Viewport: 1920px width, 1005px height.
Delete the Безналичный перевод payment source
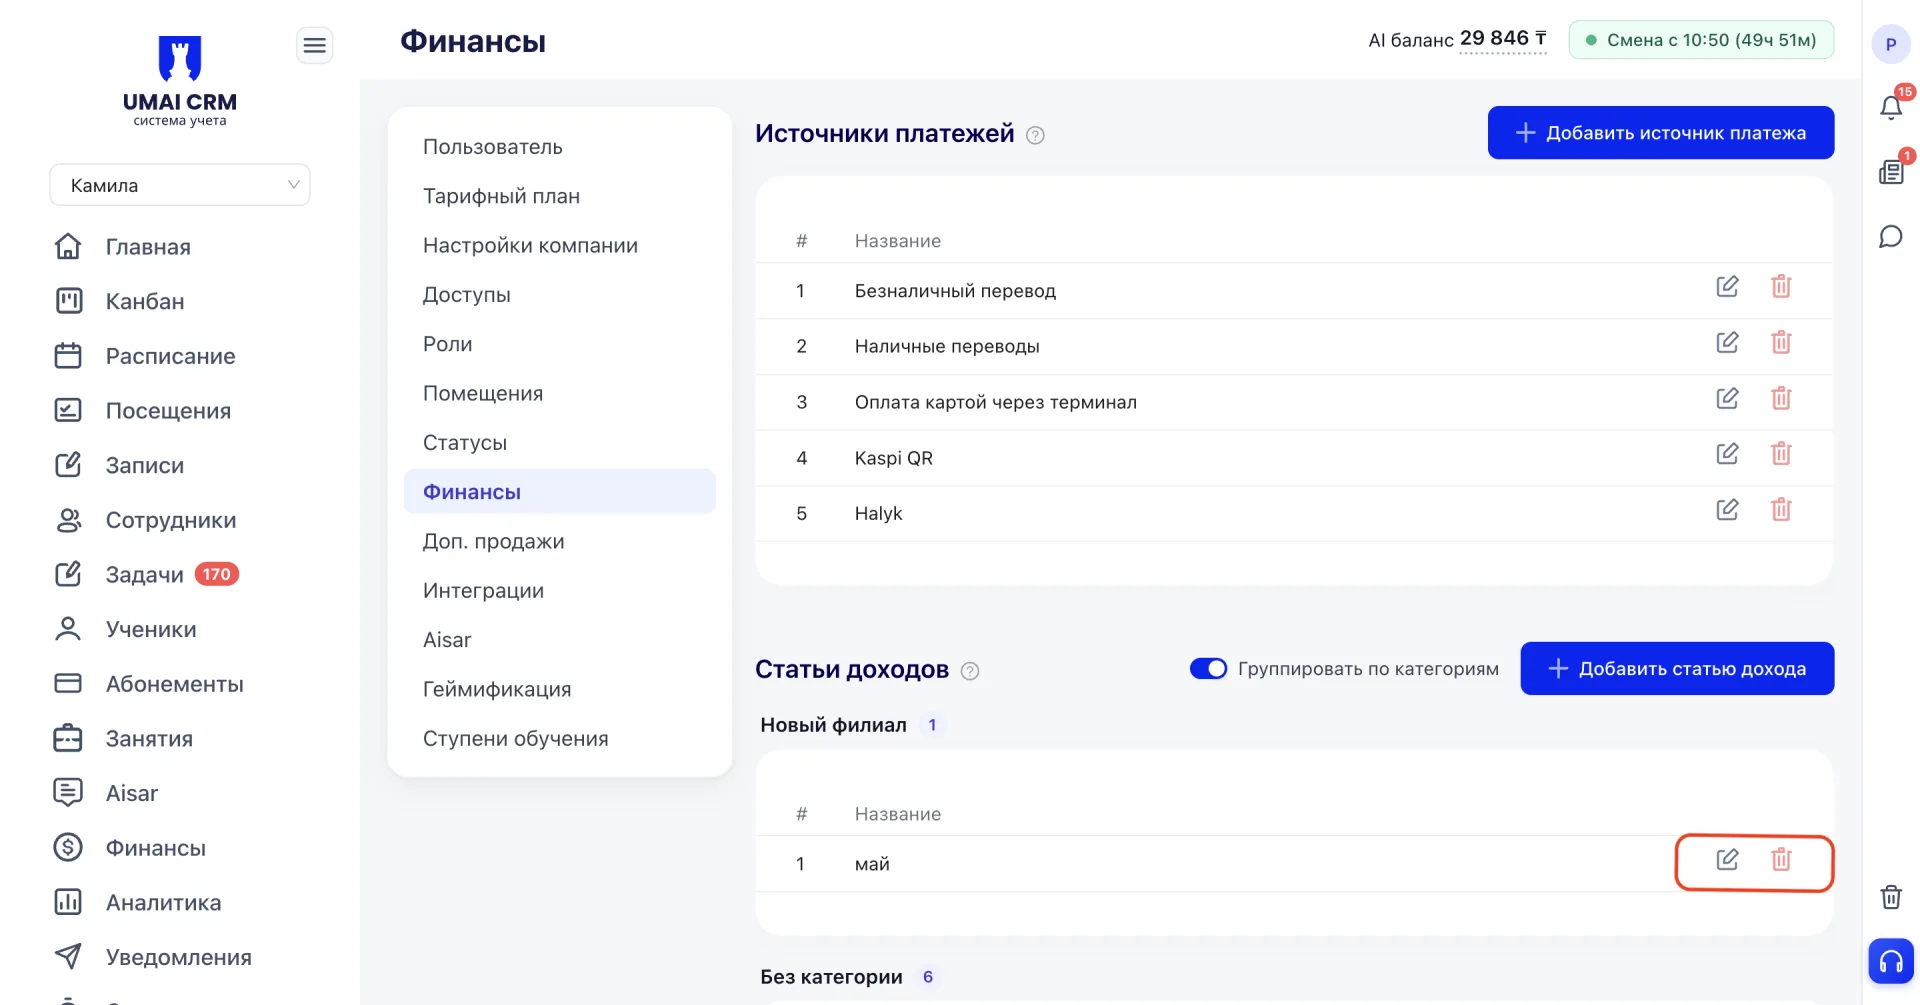click(x=1781, y=287)
